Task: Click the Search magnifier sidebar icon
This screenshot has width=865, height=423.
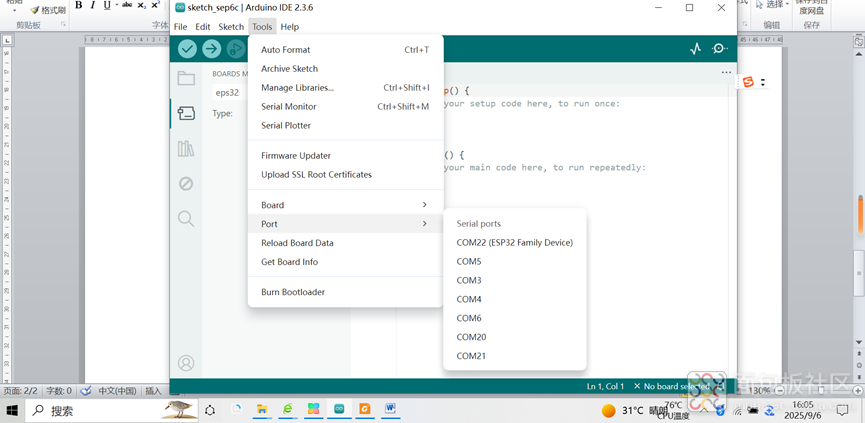Action: (186, 219)
